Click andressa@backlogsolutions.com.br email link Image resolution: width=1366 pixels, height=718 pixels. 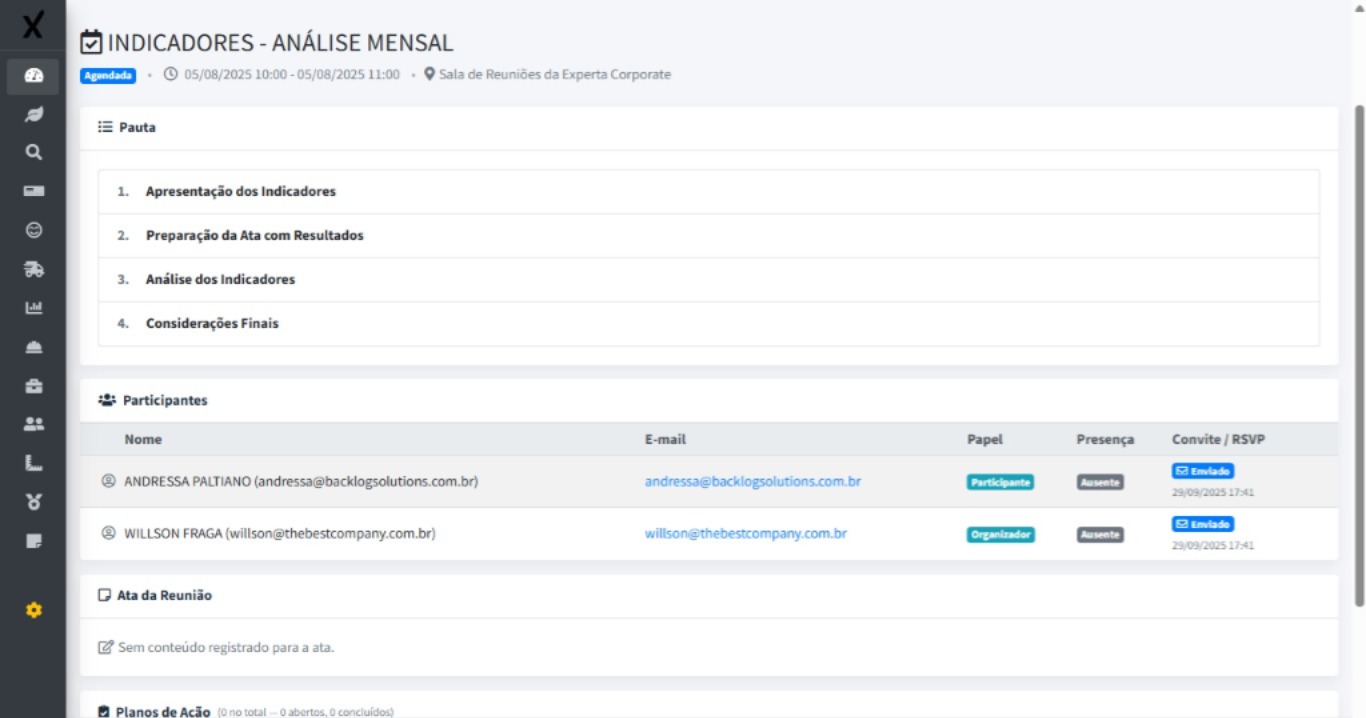coord(752,482)
